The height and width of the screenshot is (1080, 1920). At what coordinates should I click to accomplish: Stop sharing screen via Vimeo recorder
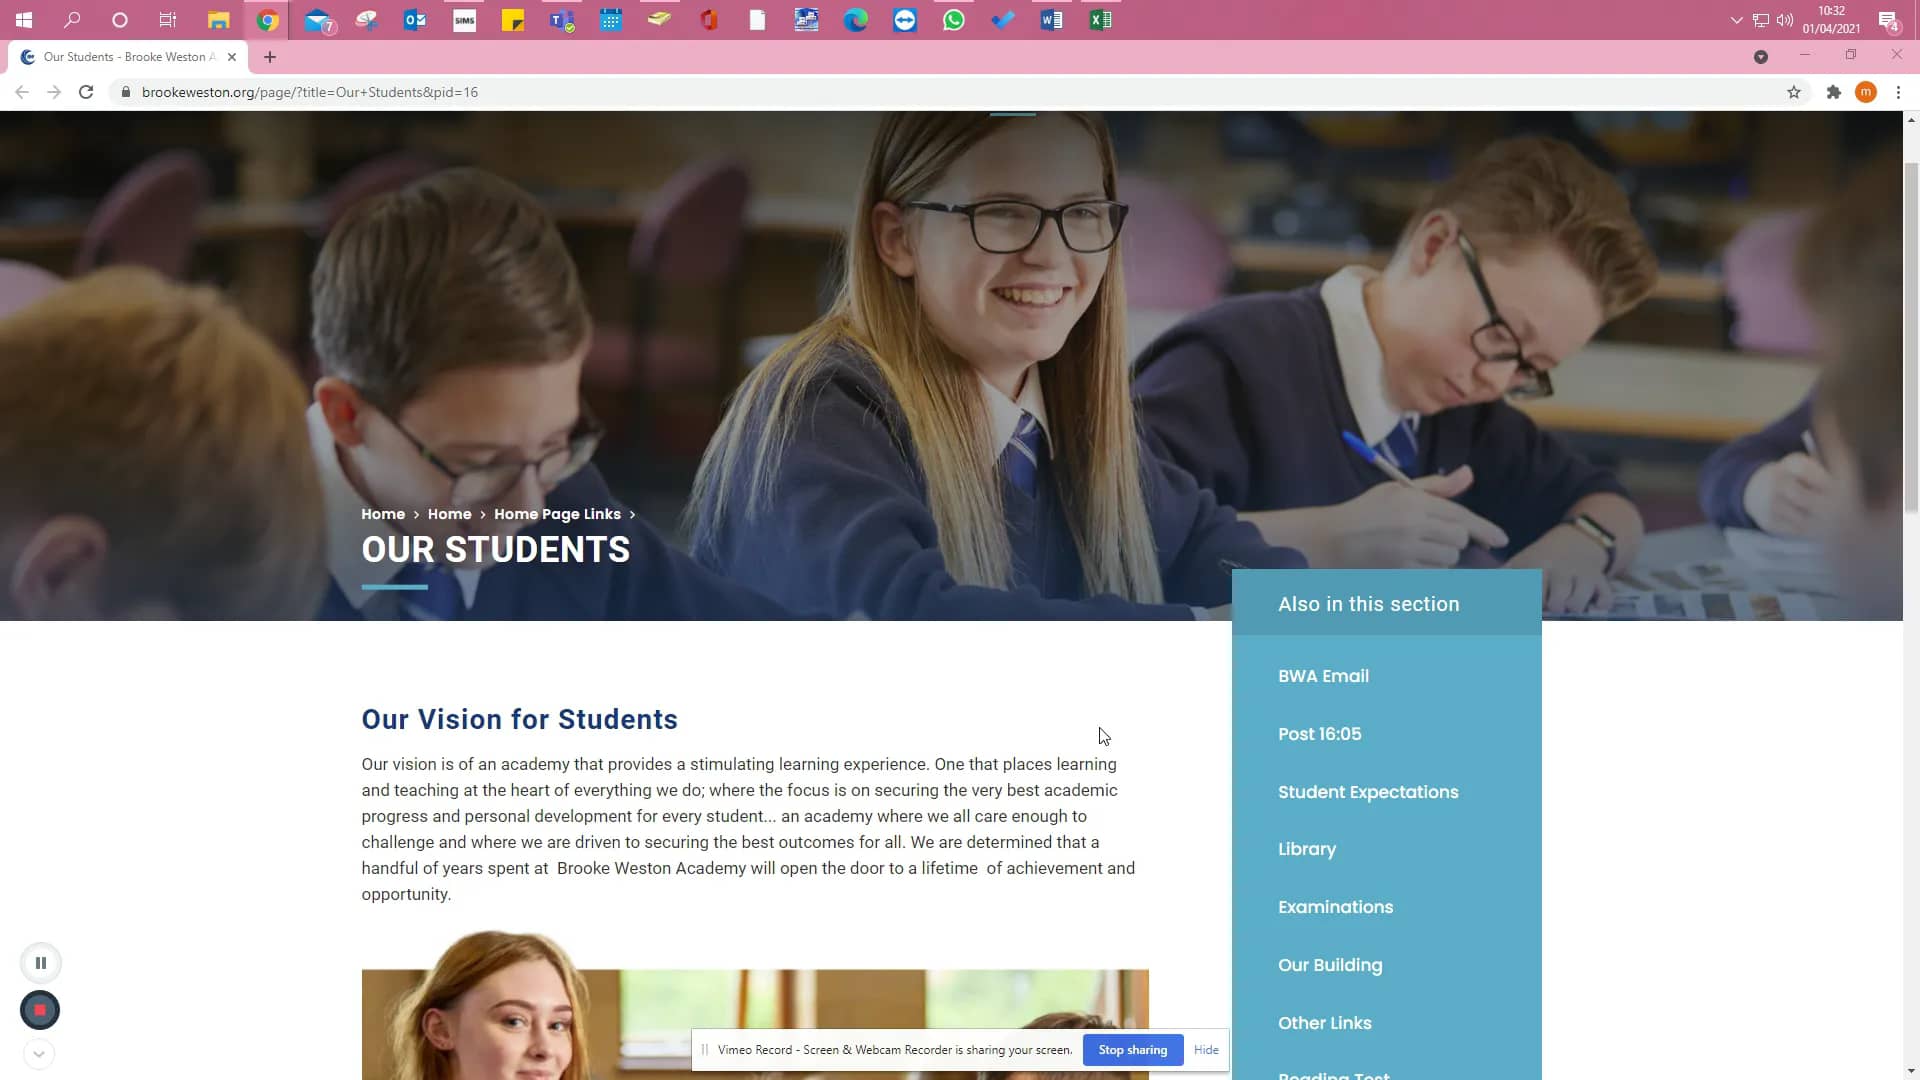1133,1050
